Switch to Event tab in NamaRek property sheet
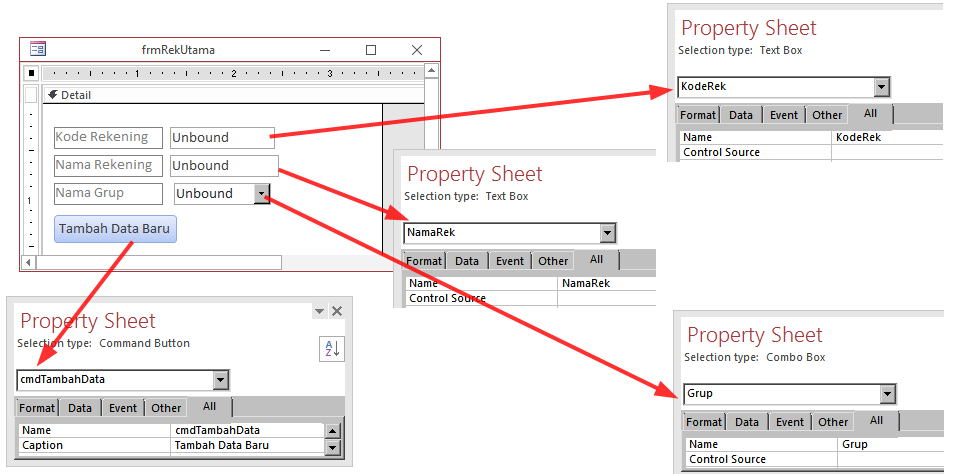The image size is (963, 474). click(x=510, y=261)
